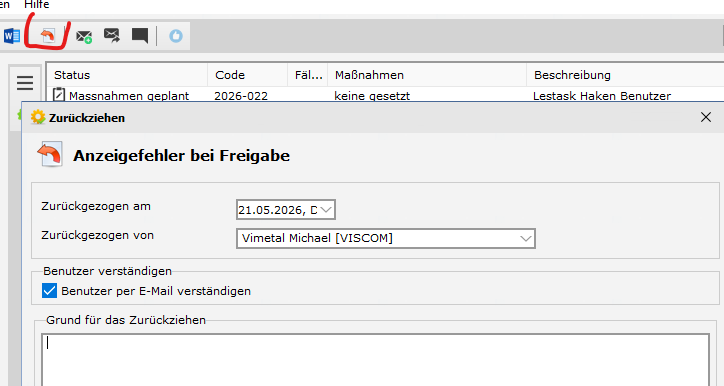Click the Word export icon in toolbar
The image size is (724, 386).
12,36
